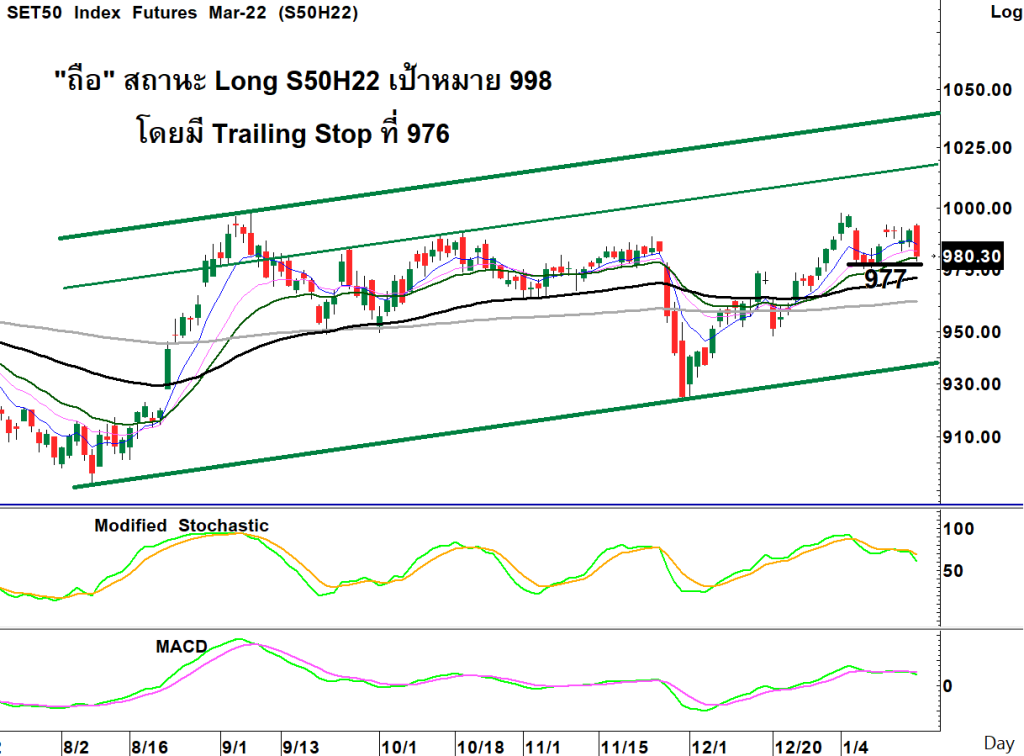Click the 12/20 date marker
The height and width of the screenshot is (756, 1024).
point(798,747)
